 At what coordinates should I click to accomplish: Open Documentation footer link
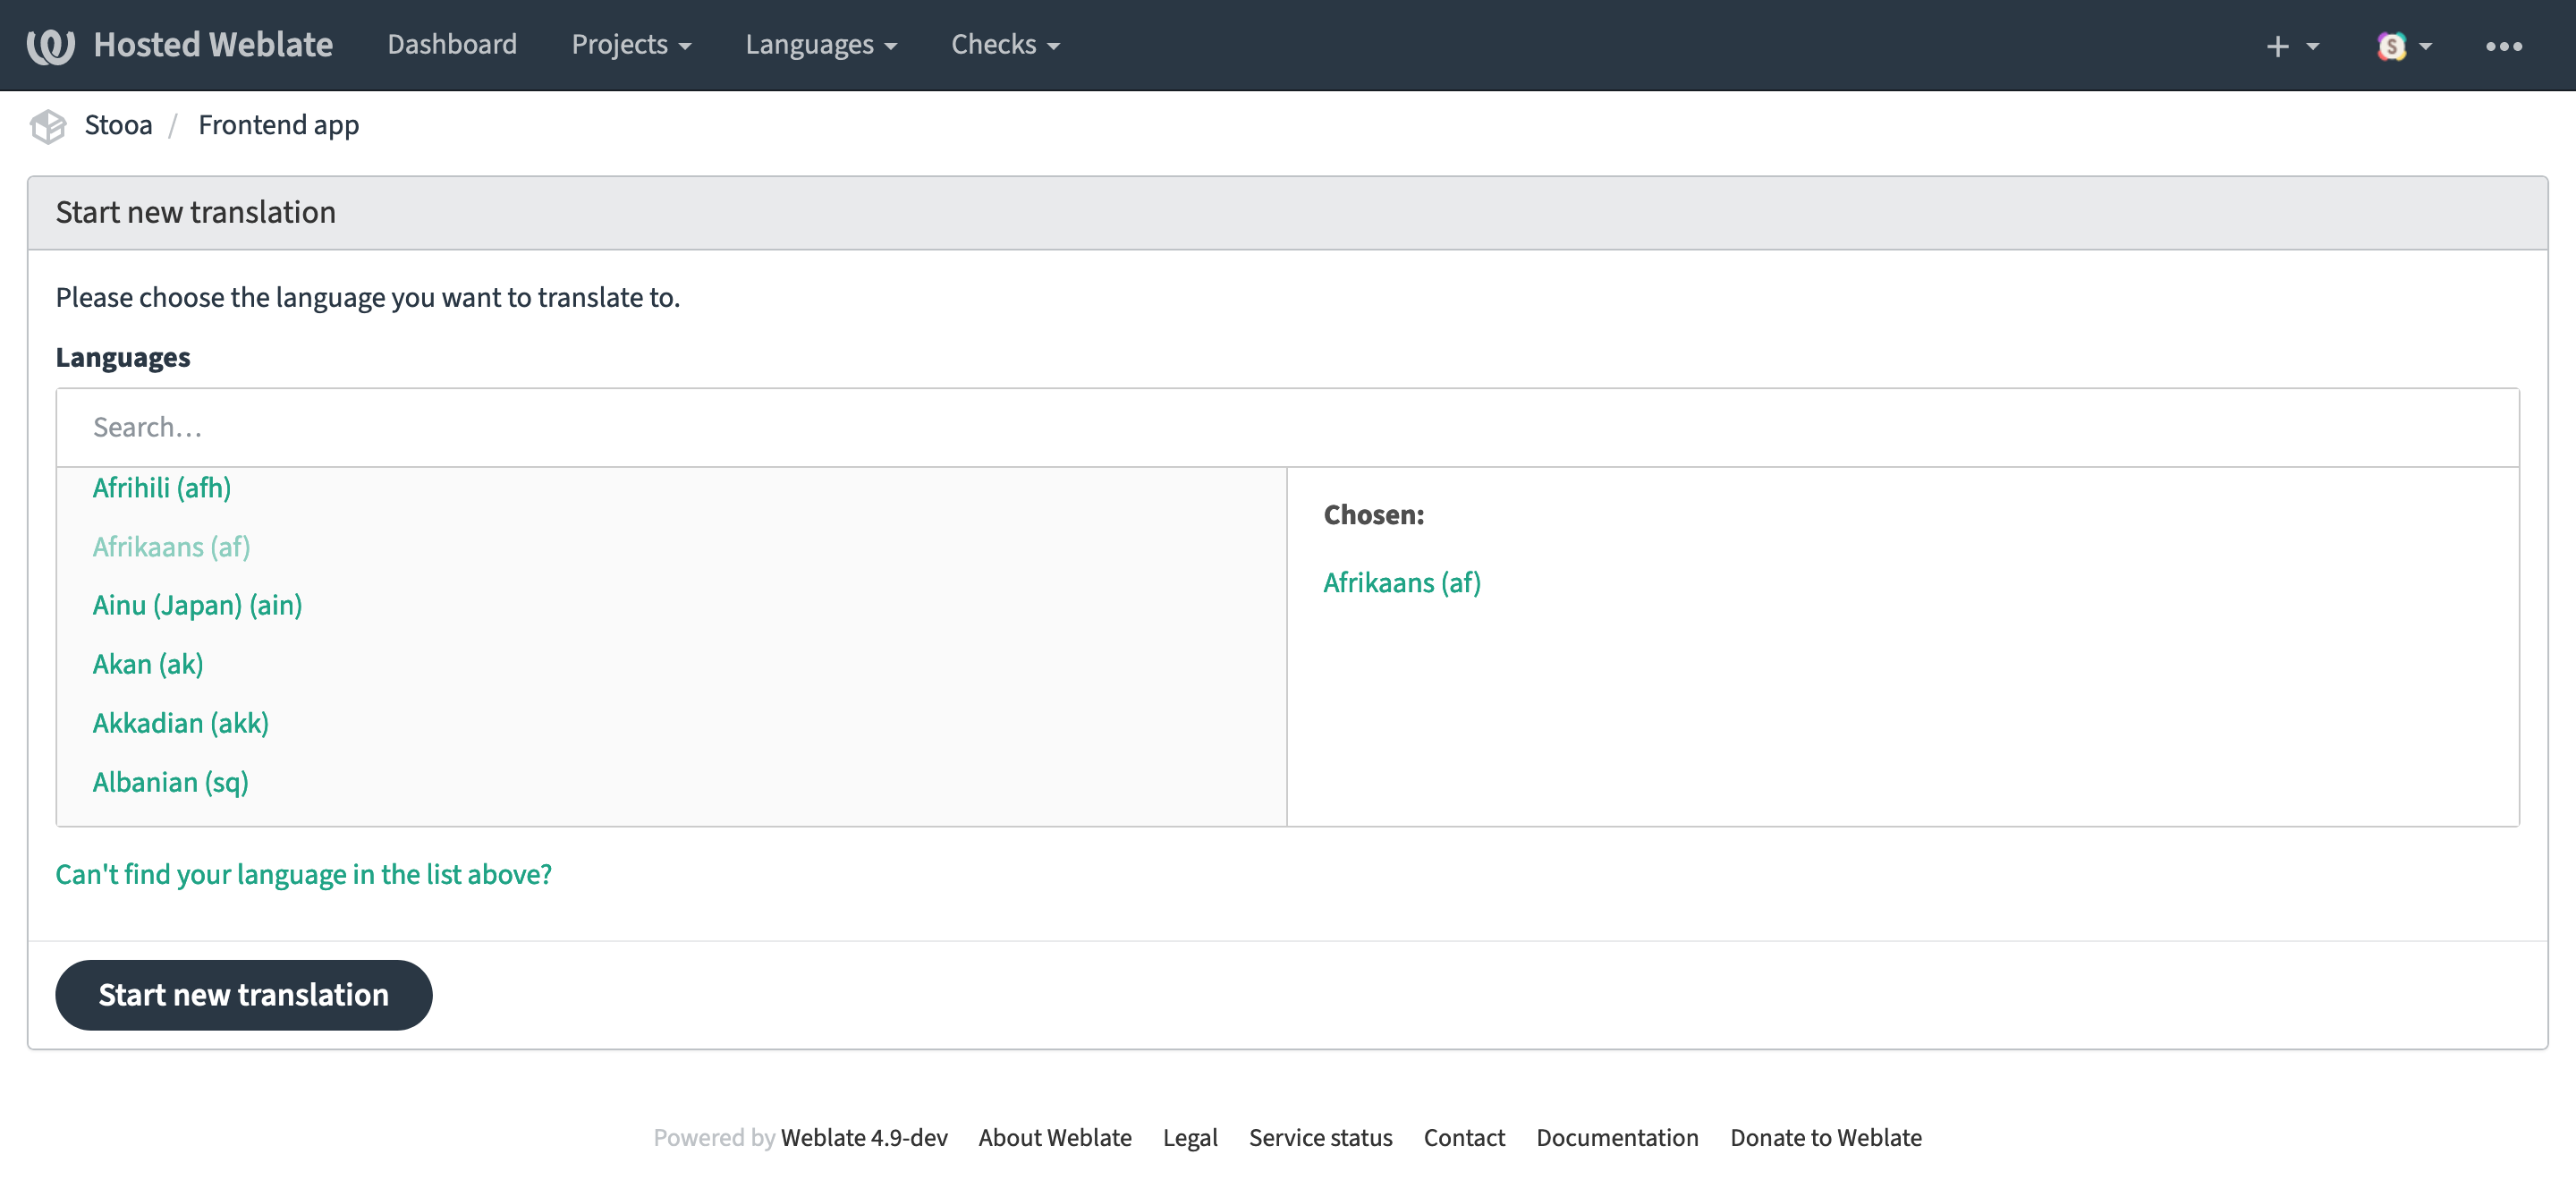1616,1137
